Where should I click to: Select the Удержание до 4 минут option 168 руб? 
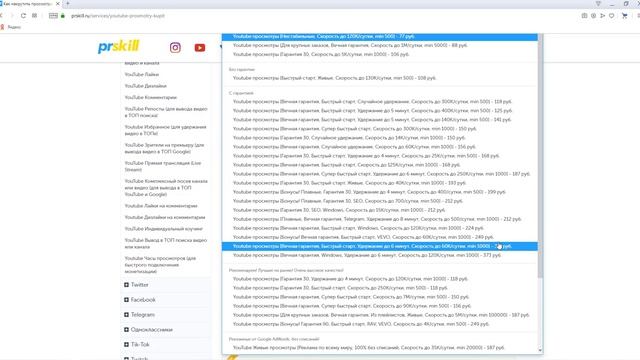pos(380,156)
